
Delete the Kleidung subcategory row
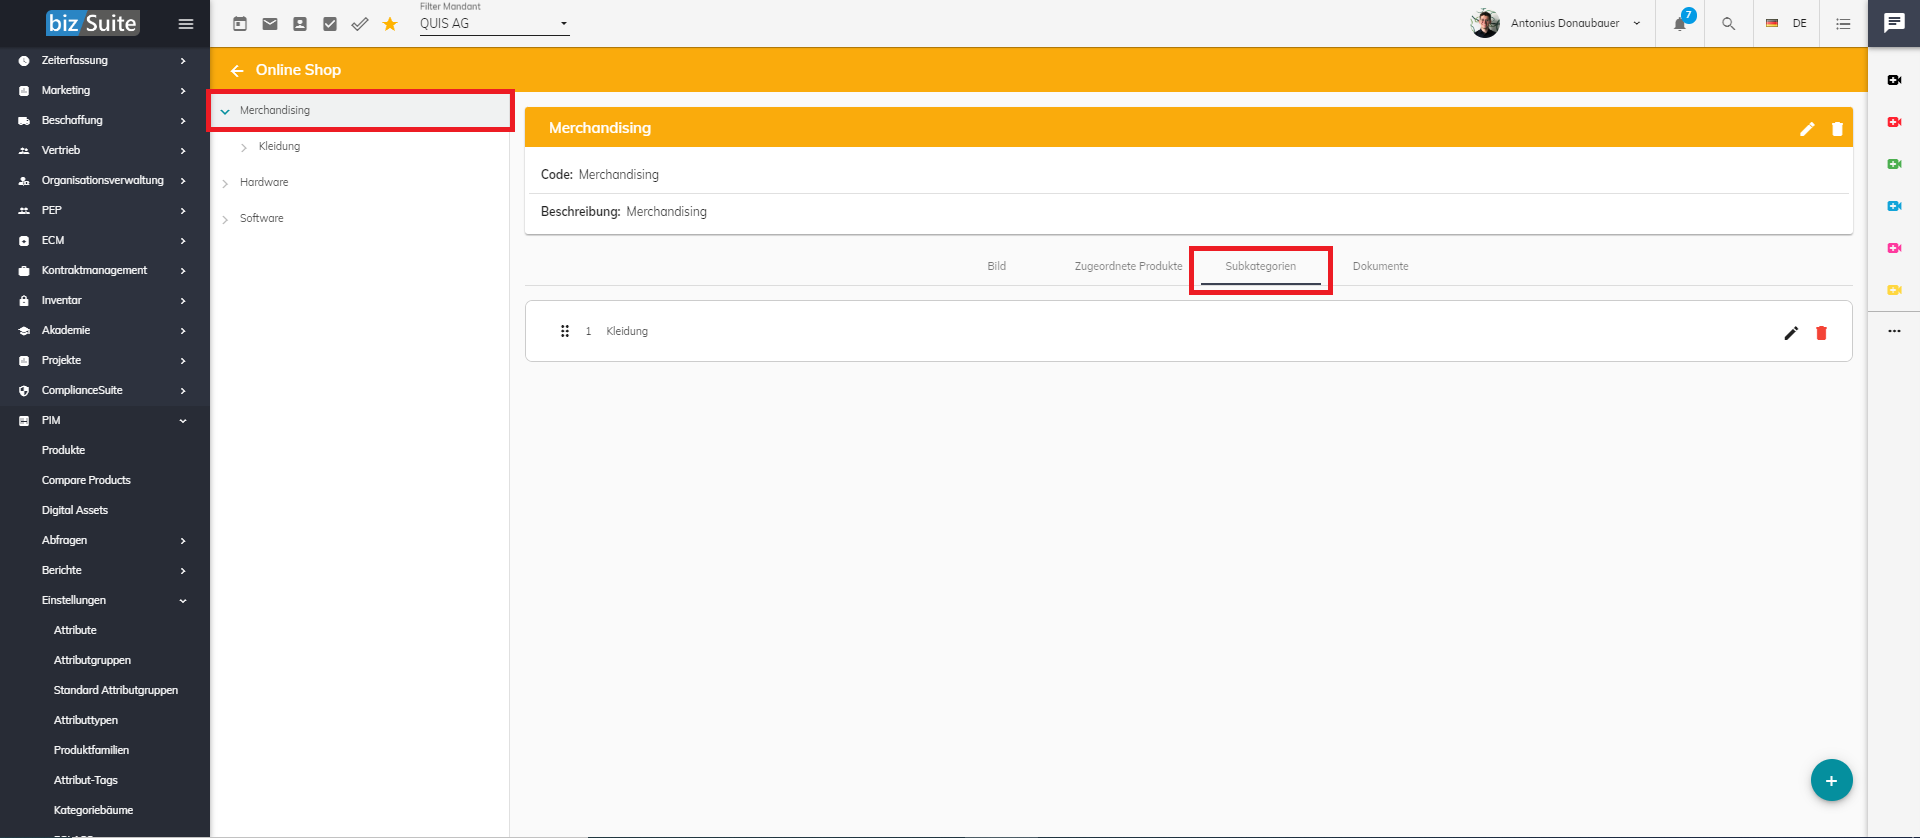point(1821,333)
